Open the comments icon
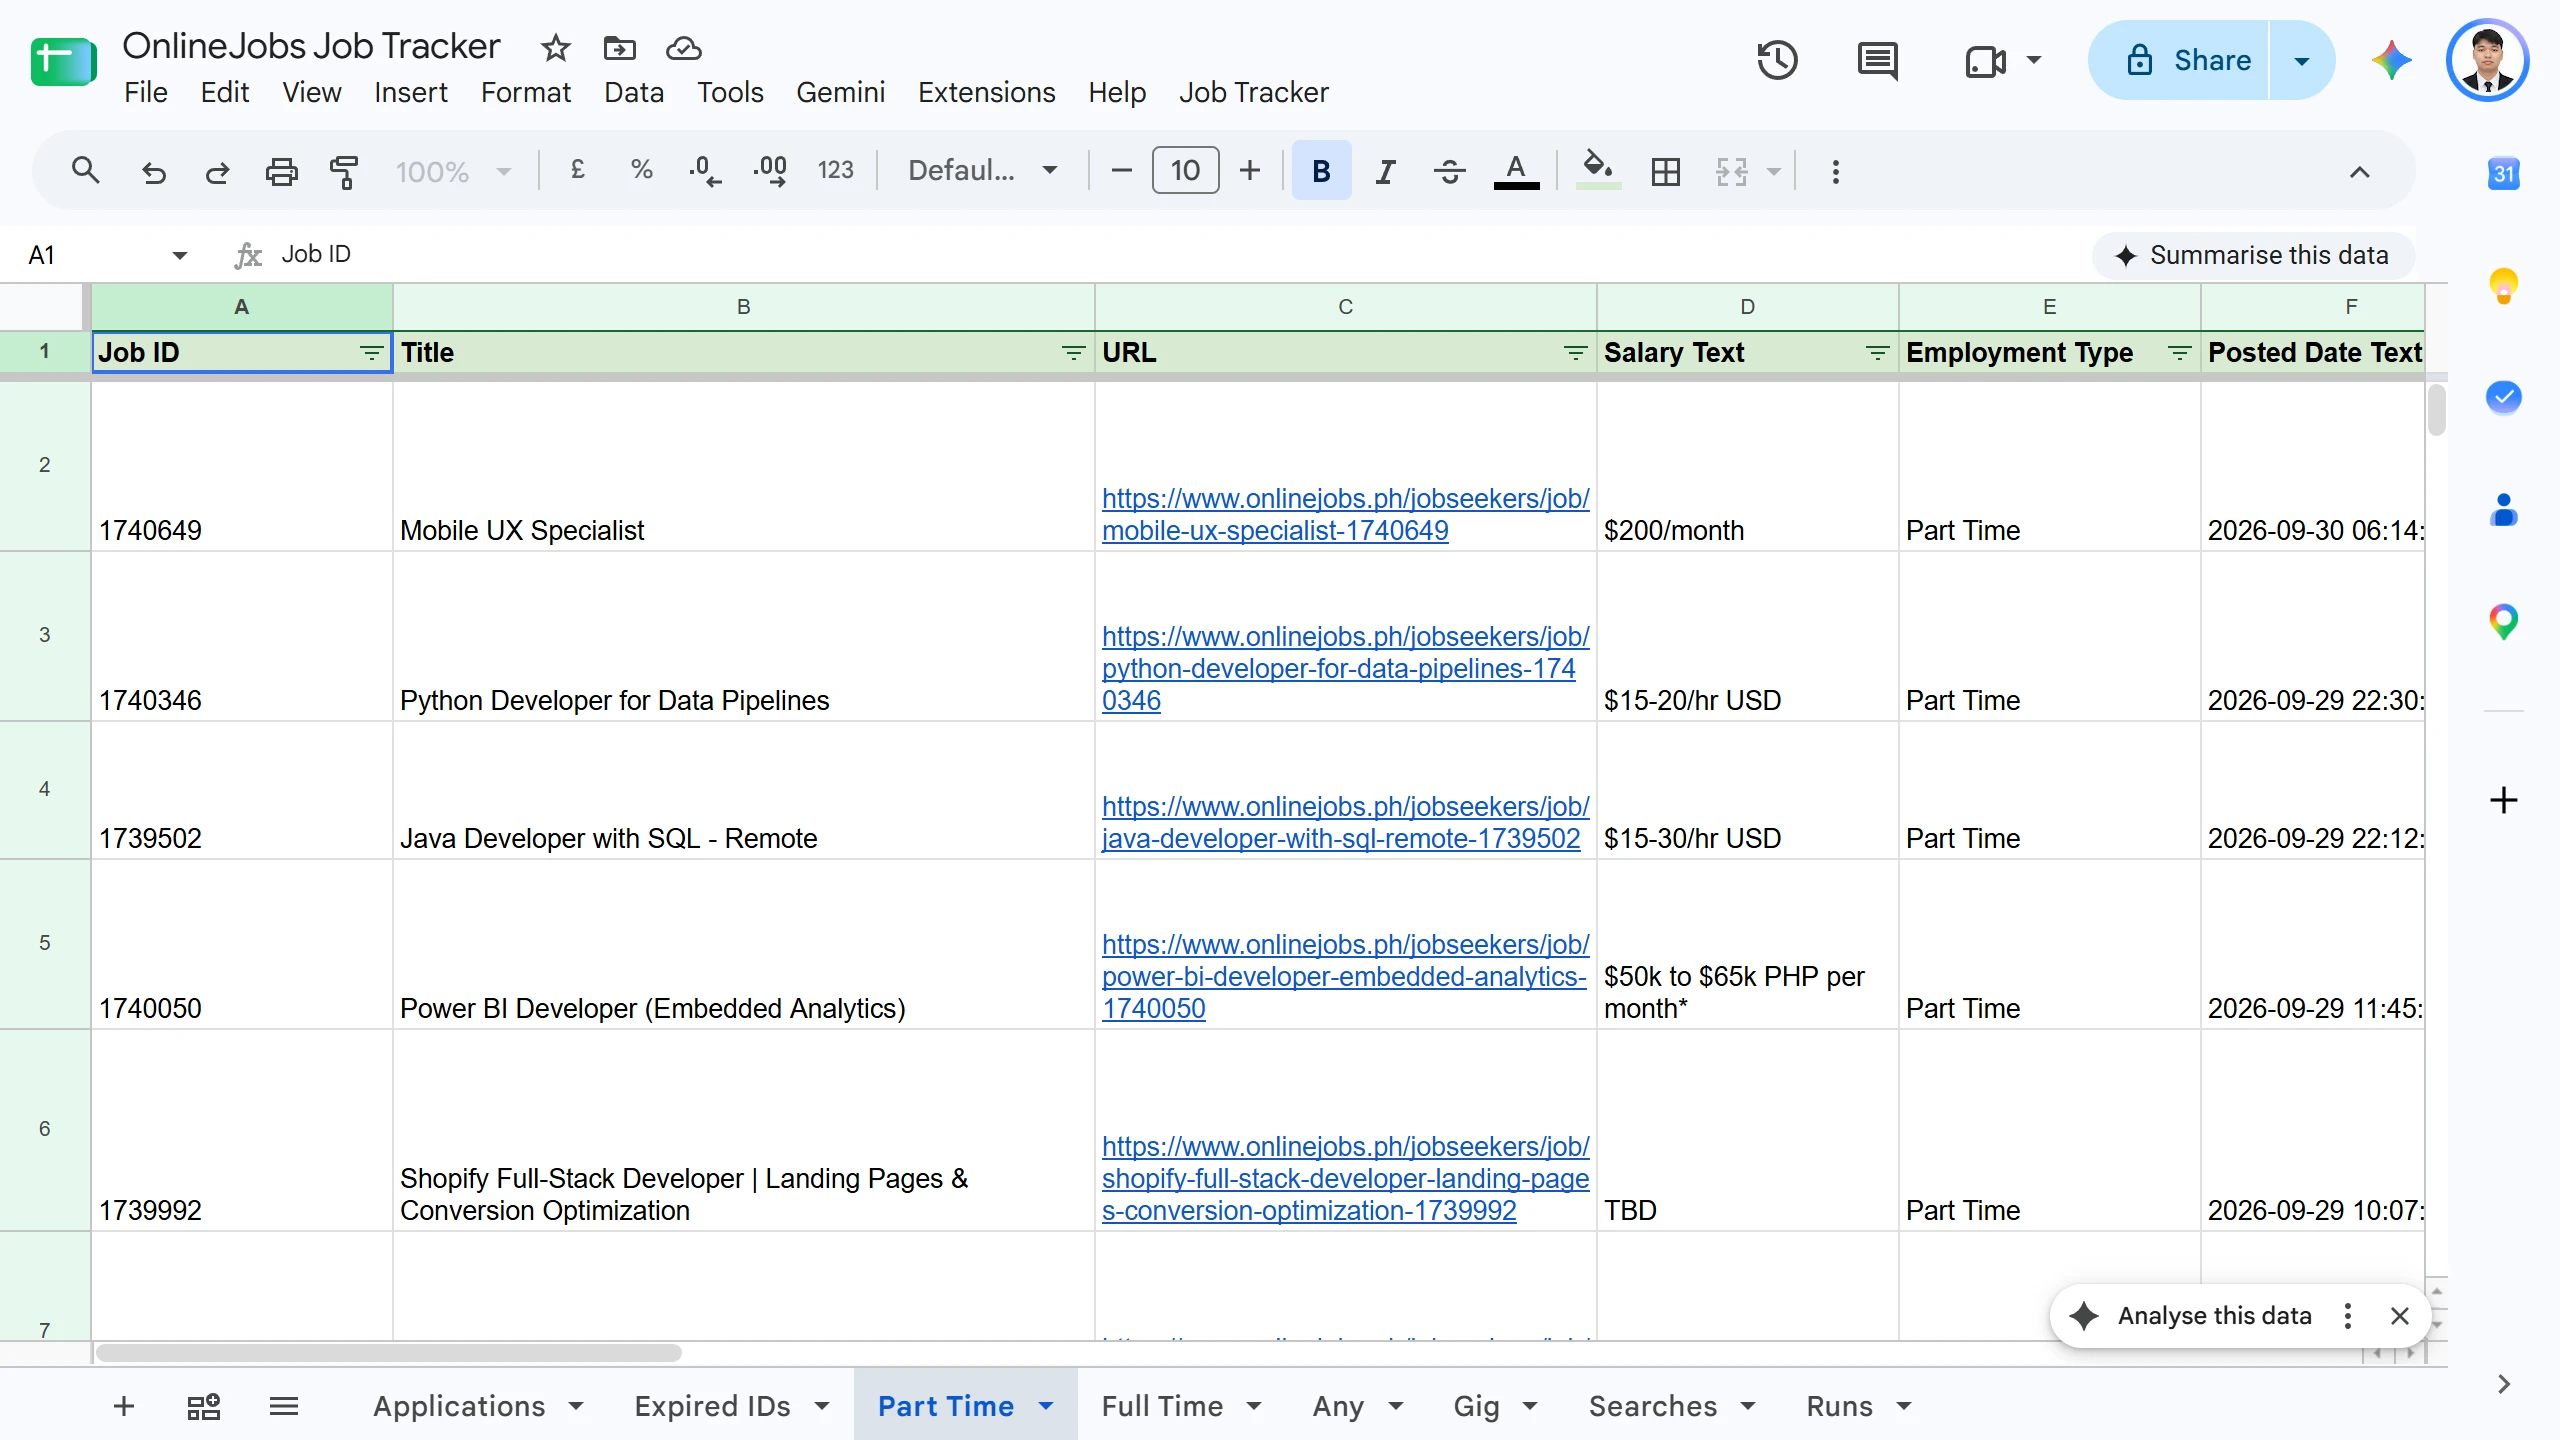This screenshot has width=2560, height=1440. (1877, 61)
